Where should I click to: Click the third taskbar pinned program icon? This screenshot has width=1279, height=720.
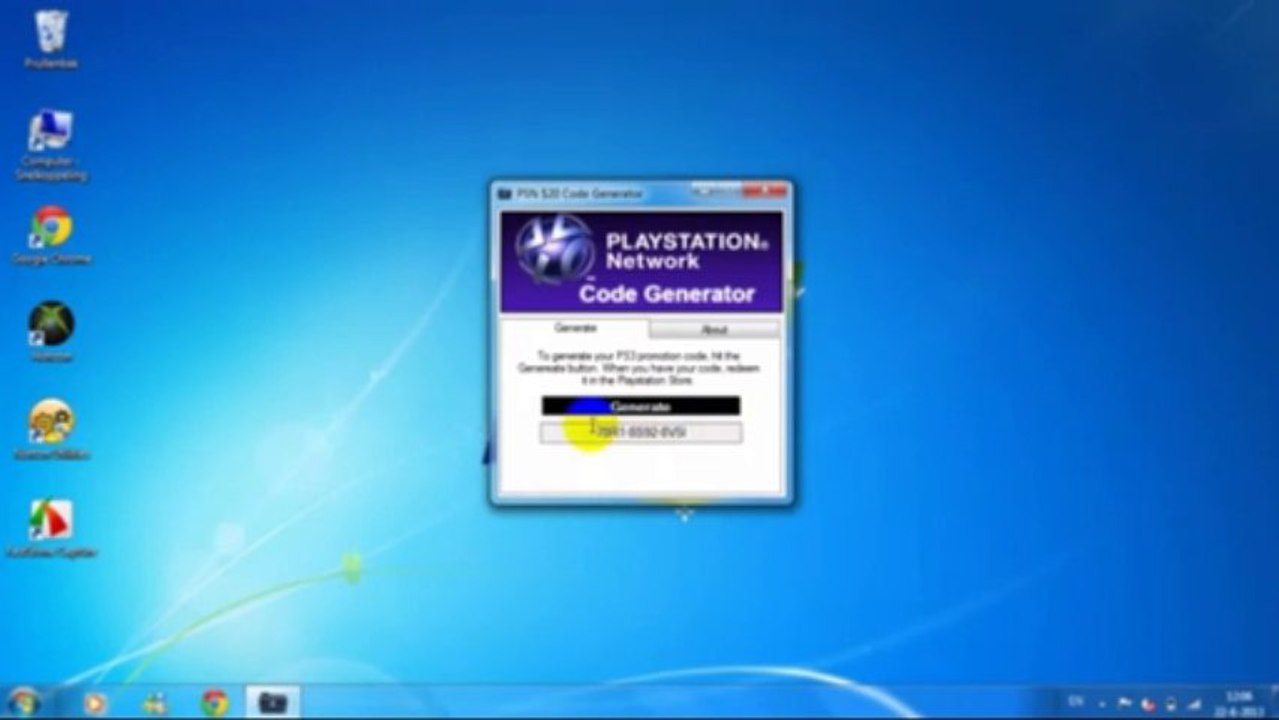click(x=155, y=704)
